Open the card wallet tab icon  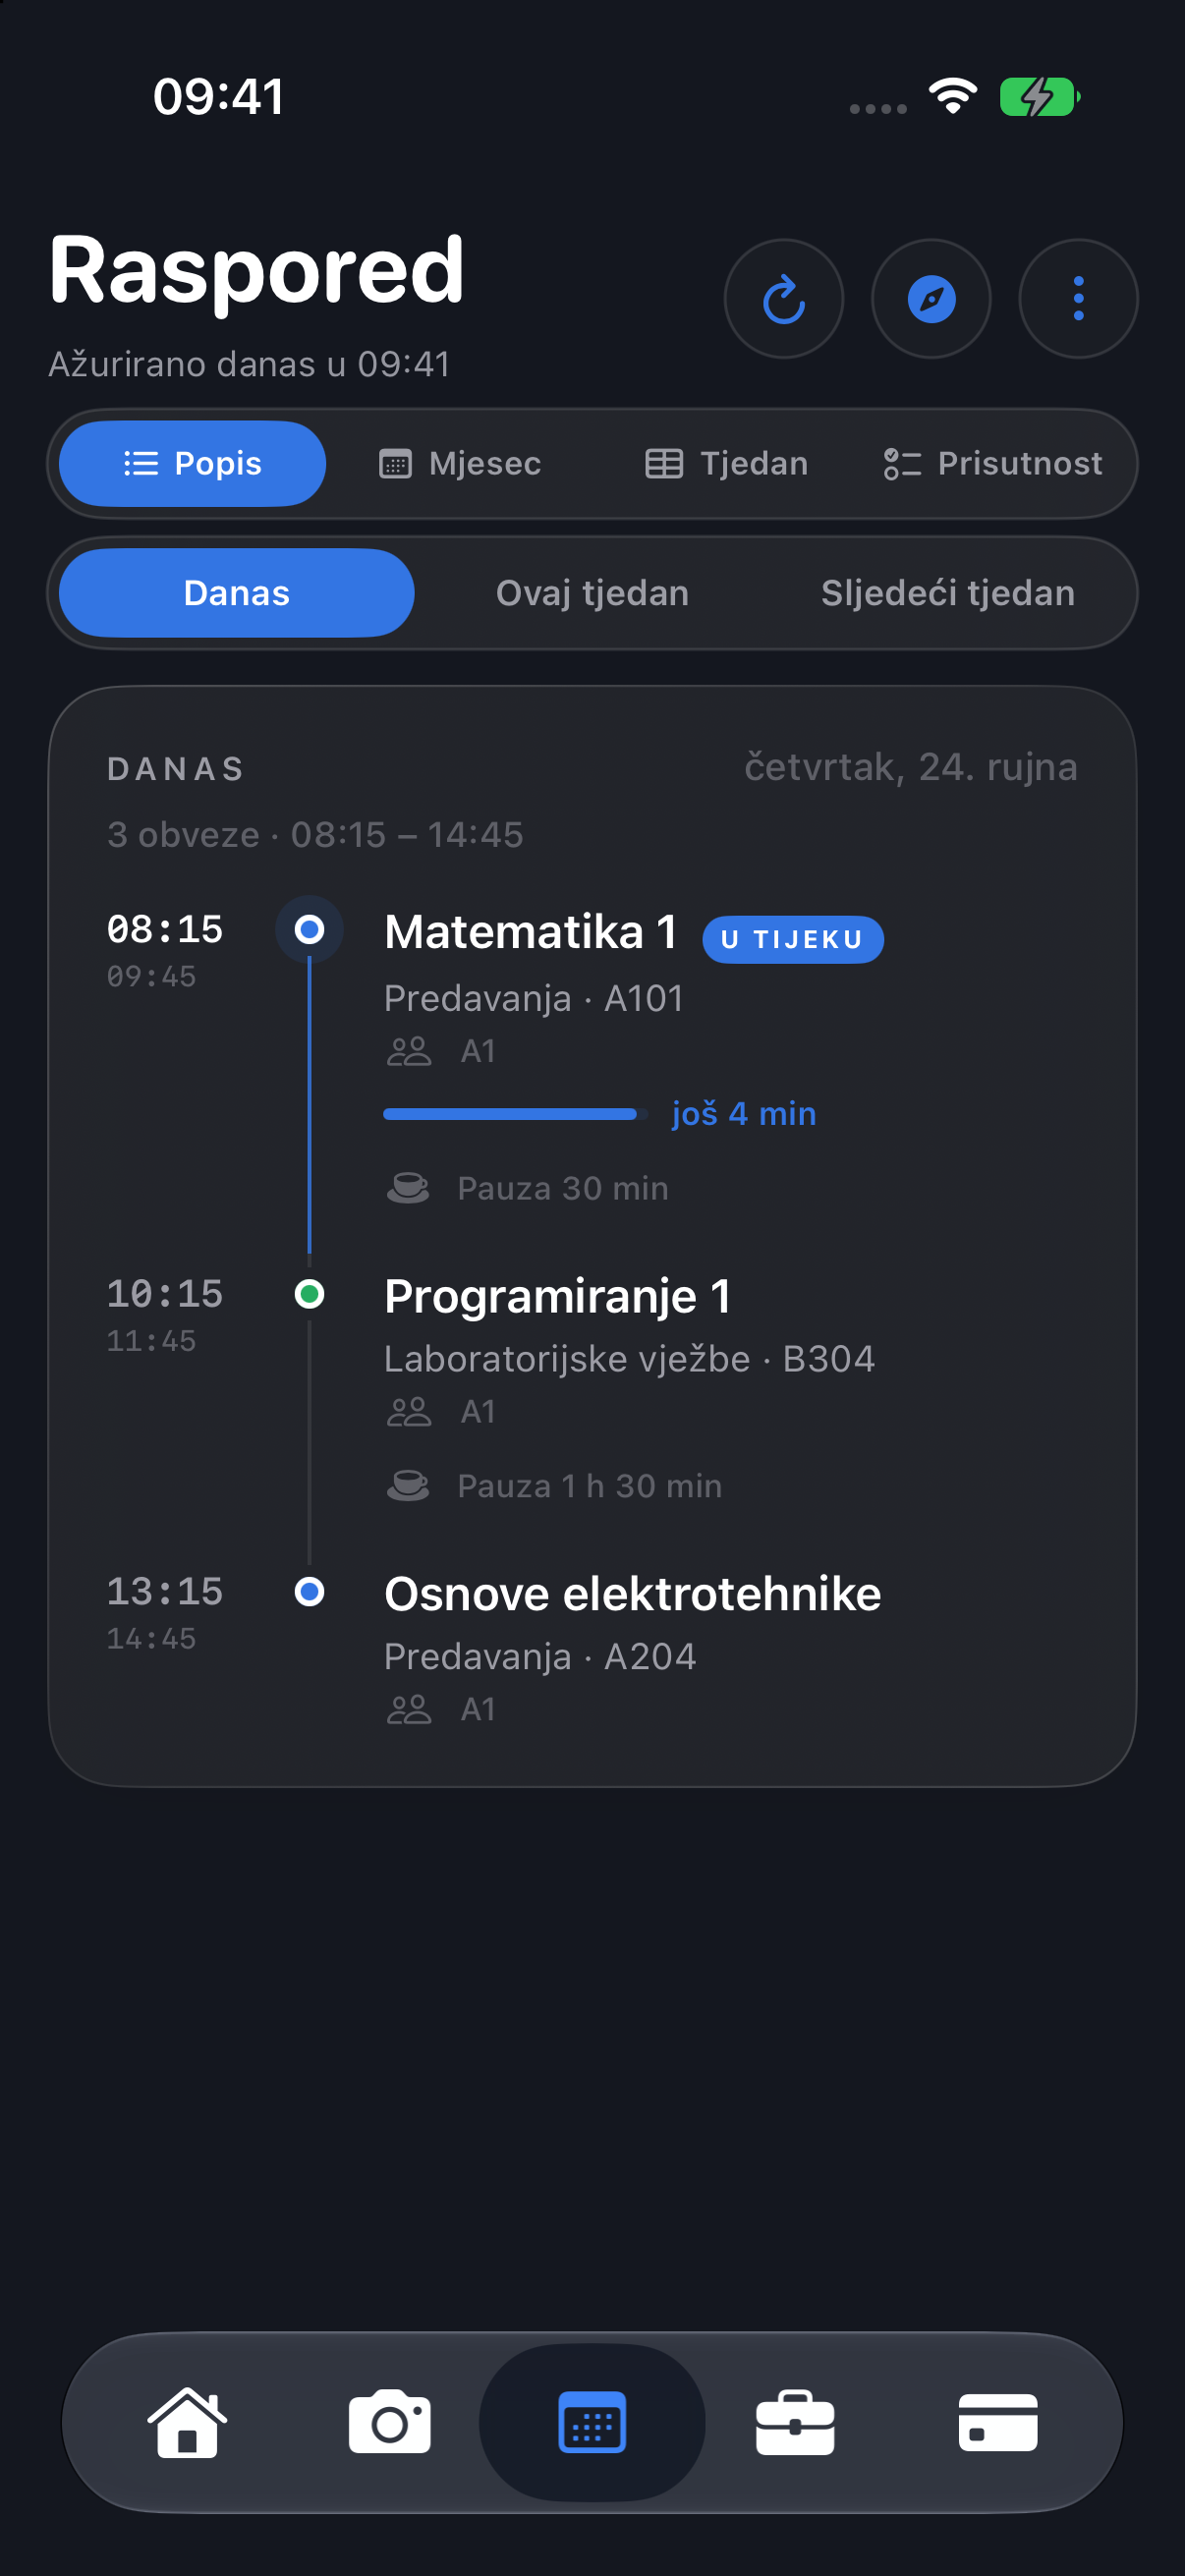click(x=998, y=2423)
